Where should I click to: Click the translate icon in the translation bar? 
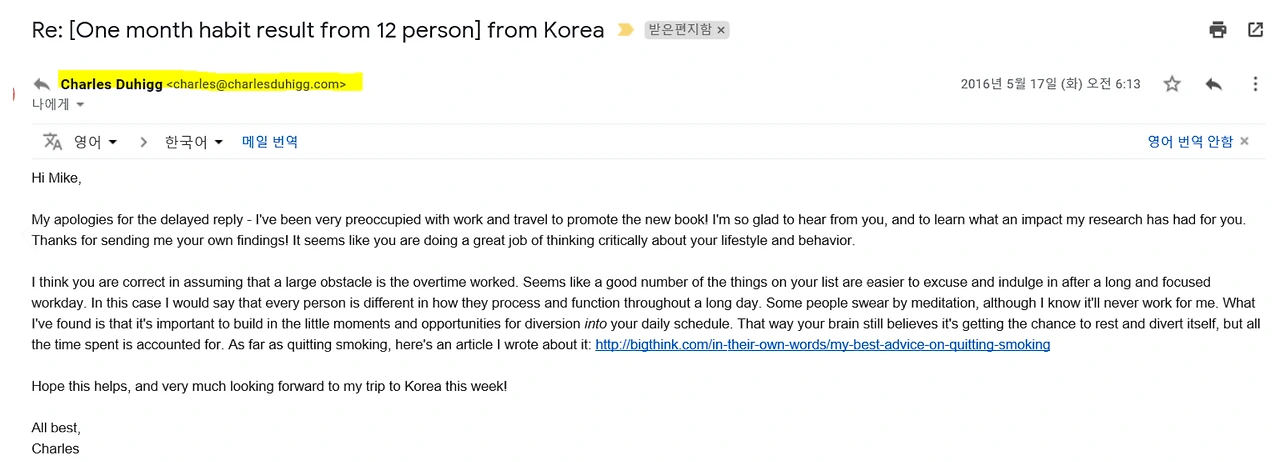(x=52, y=142)
